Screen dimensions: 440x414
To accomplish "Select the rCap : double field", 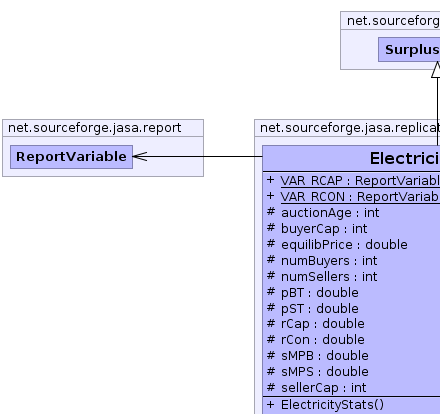I will (x=316, y=324).
